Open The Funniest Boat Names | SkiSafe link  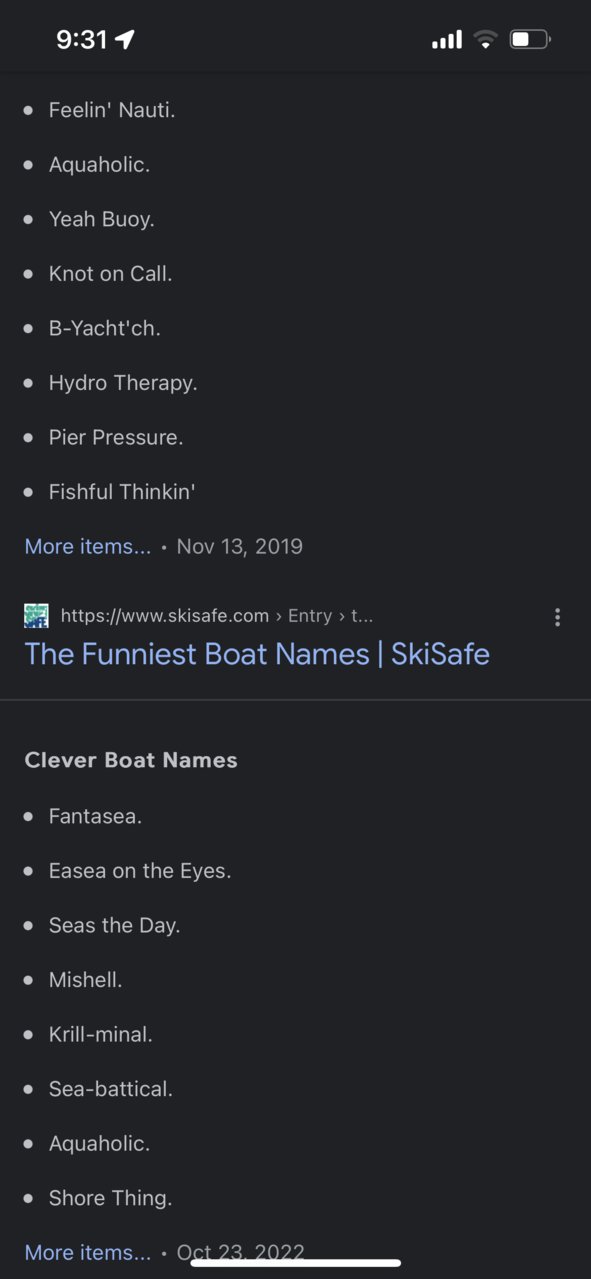pyautogui.click(x=257, y=654)
